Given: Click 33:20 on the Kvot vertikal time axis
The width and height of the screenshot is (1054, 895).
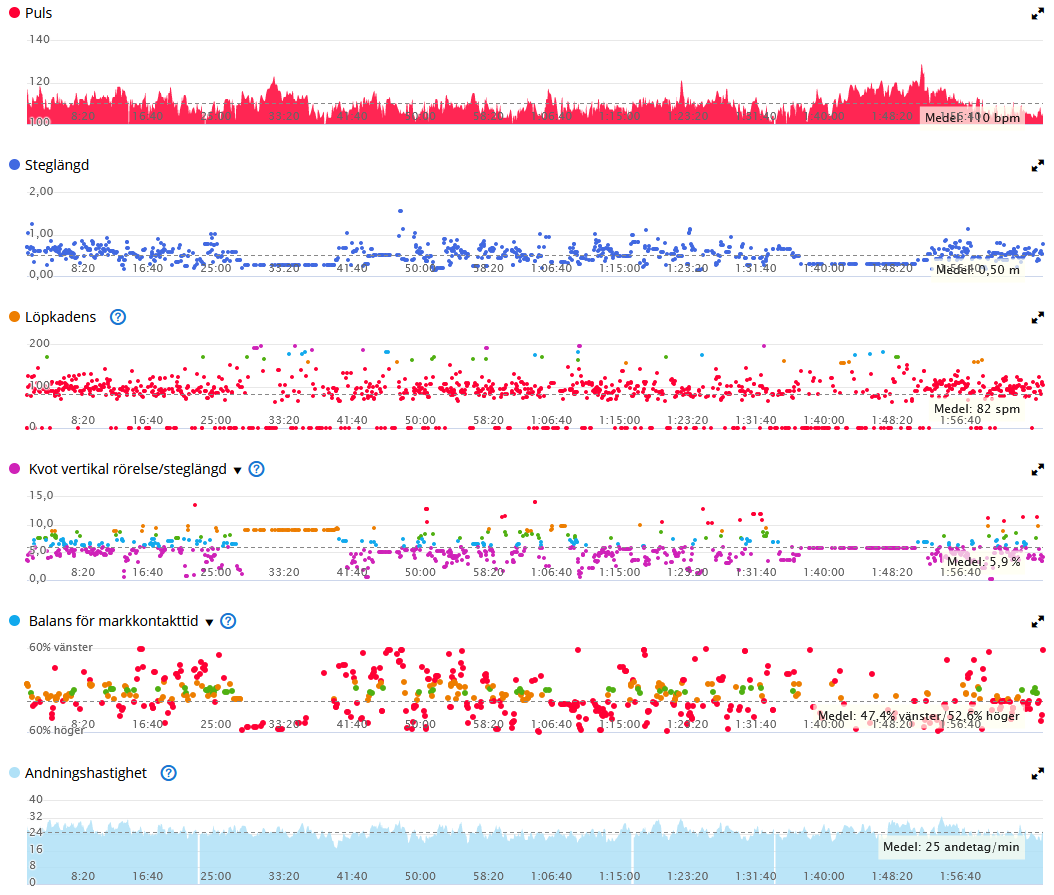Looking at the screenshot, I should (284, 572).
